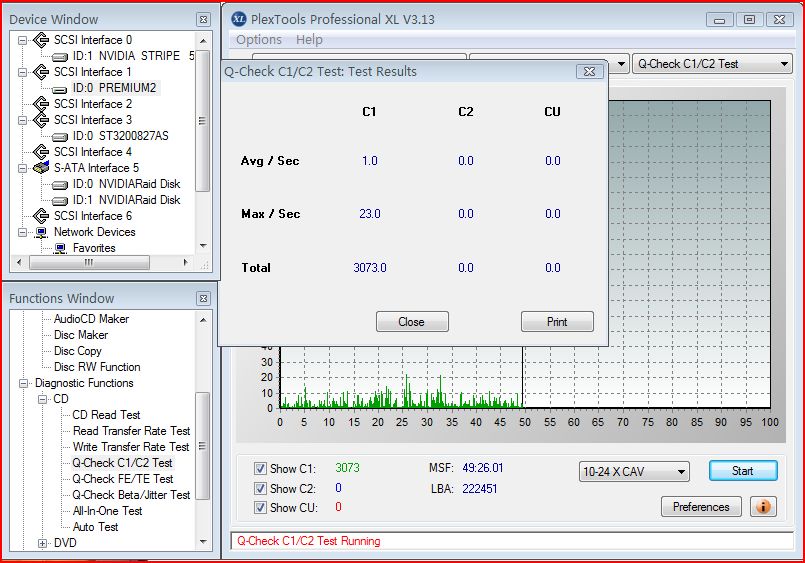Close the Device Window panel
Screen dimensions: 805x563
(x=203, y=20)
